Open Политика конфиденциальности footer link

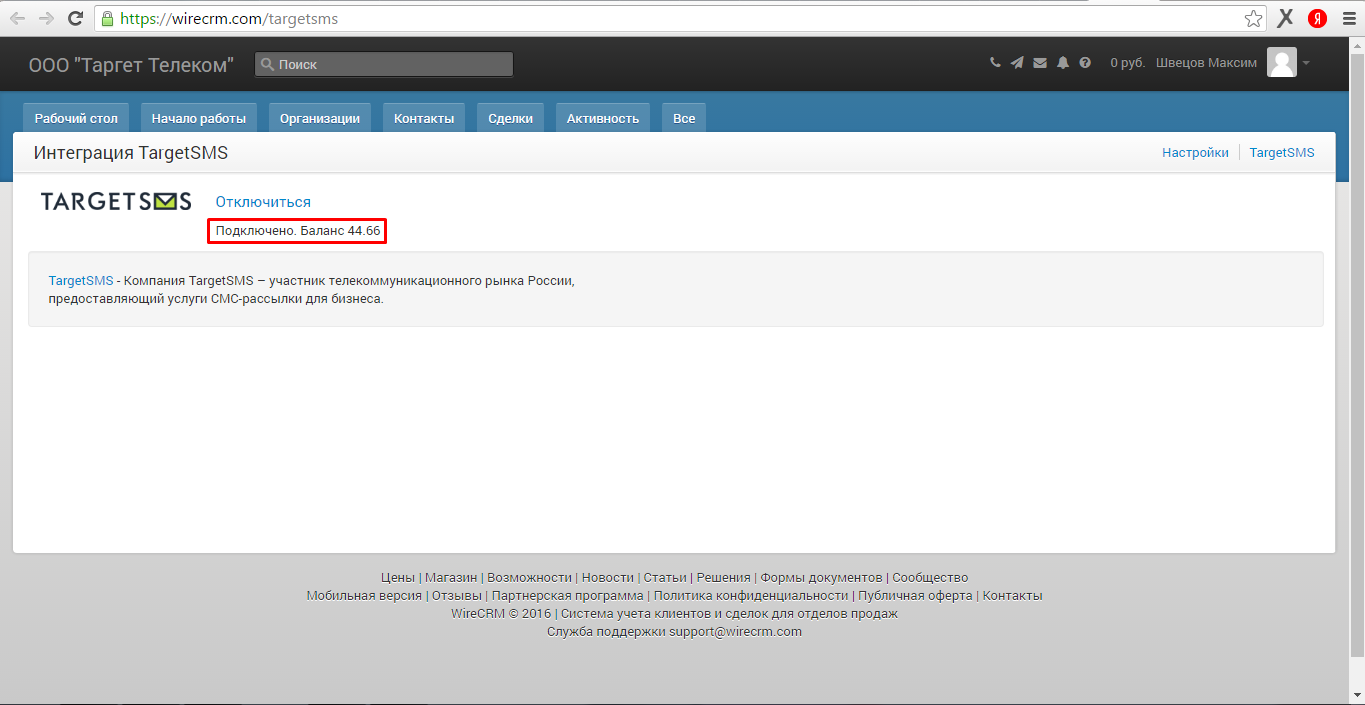[x=751, y=596]
